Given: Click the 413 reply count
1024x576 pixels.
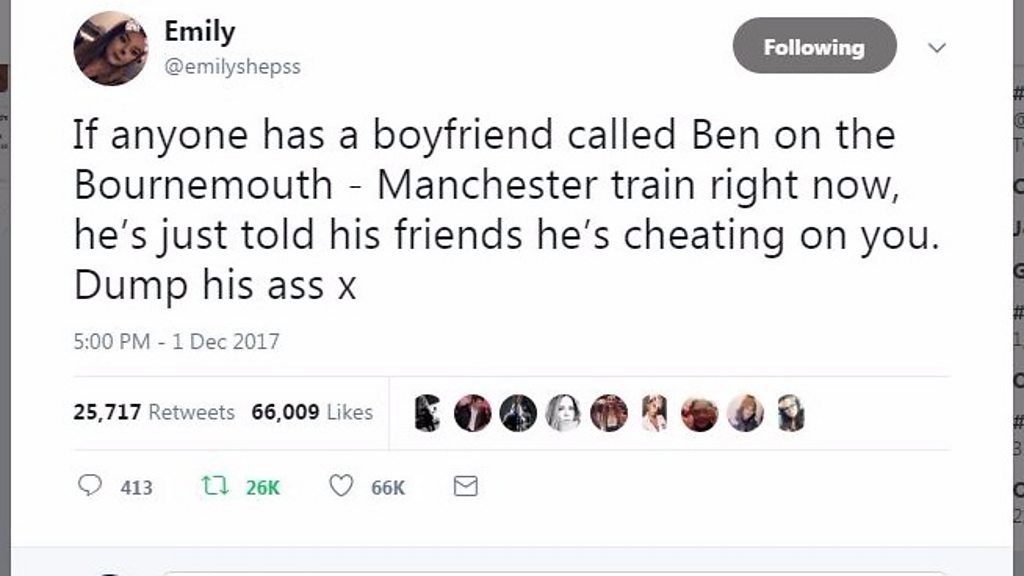Looking at the screenshot, I should coord(136,488).
